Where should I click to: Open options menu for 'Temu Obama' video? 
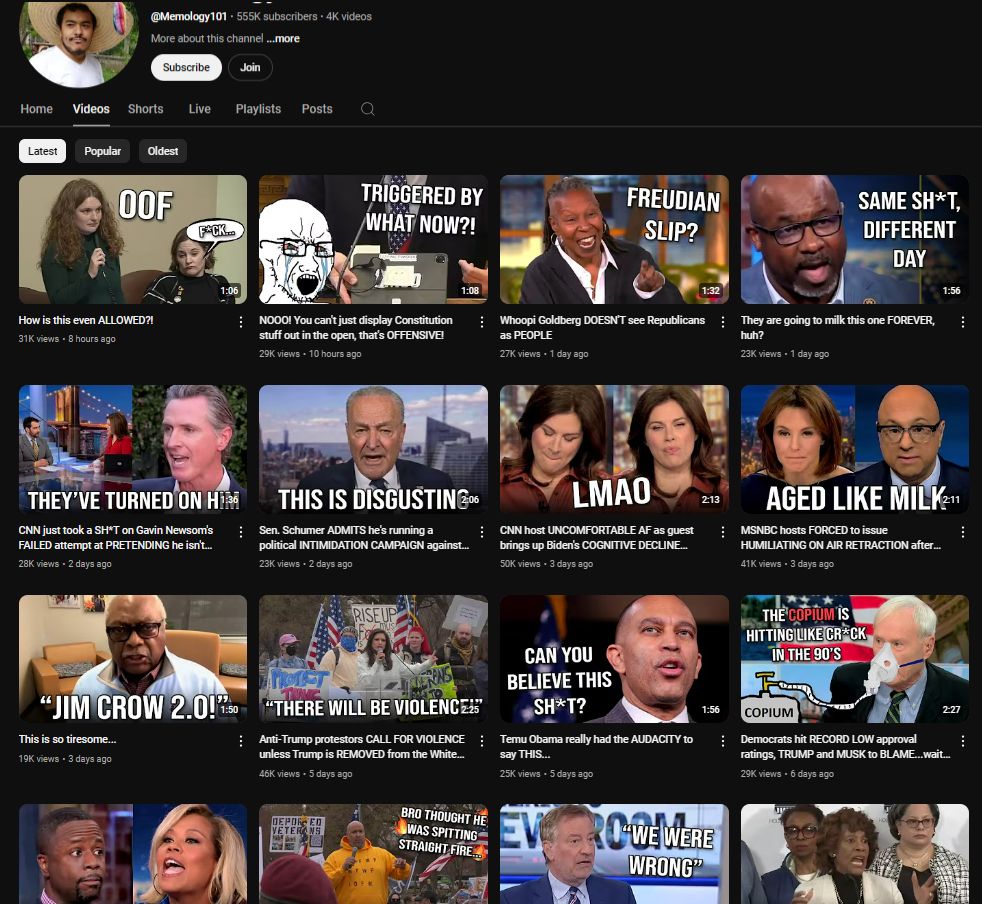pos(723,741)
